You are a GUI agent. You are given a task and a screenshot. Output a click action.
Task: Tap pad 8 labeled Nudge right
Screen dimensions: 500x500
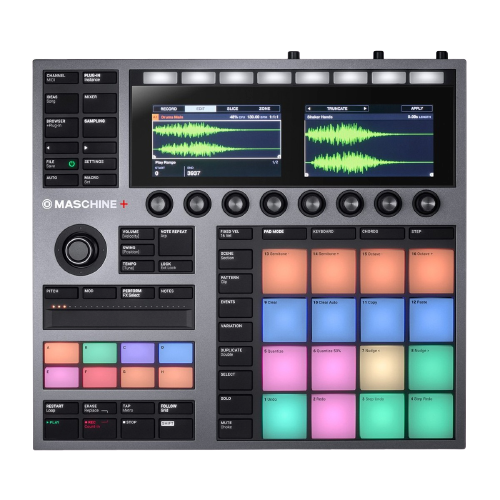coord(431,368)
